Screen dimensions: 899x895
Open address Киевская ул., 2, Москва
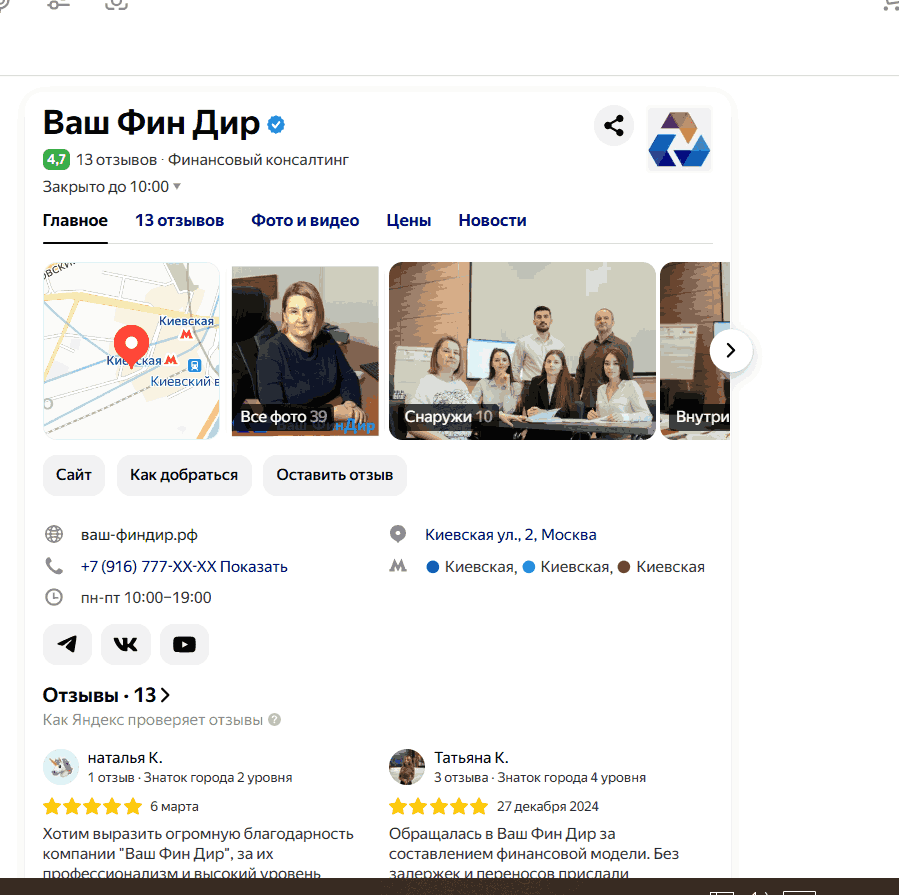coord(511,535)
